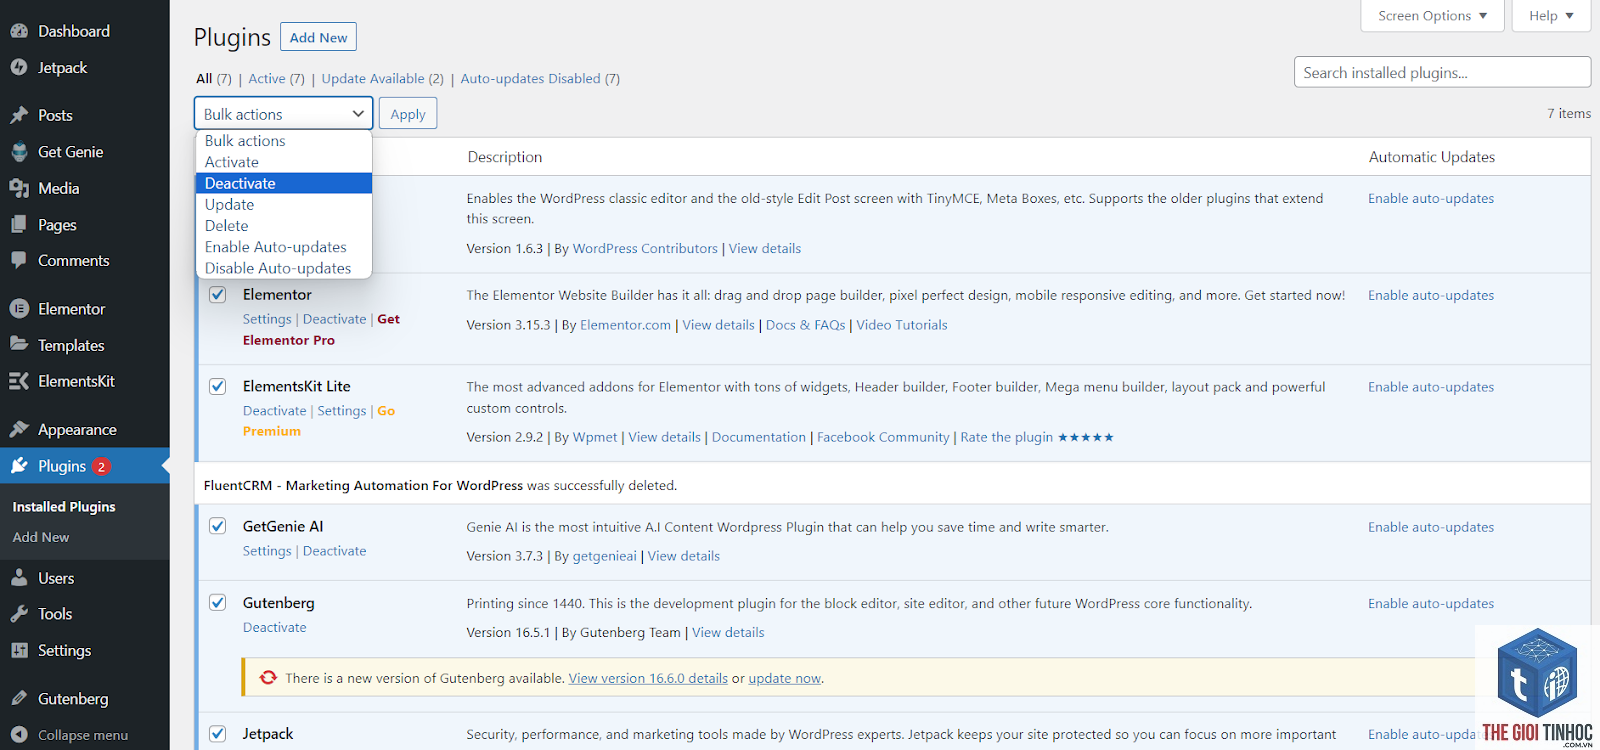1600x750 pixels.
Task: Expand Screen Options panel
Action: (1432, 15)
